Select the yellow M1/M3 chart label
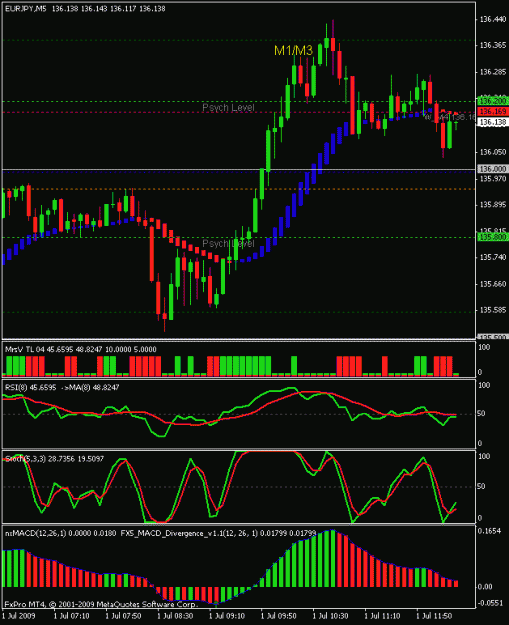 click(293, 51)
